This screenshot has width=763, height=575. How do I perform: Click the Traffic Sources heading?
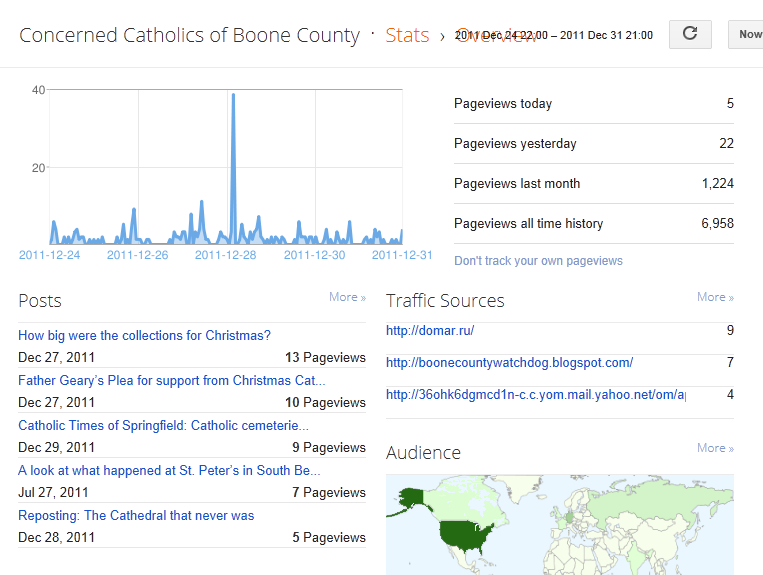point(445,301)
